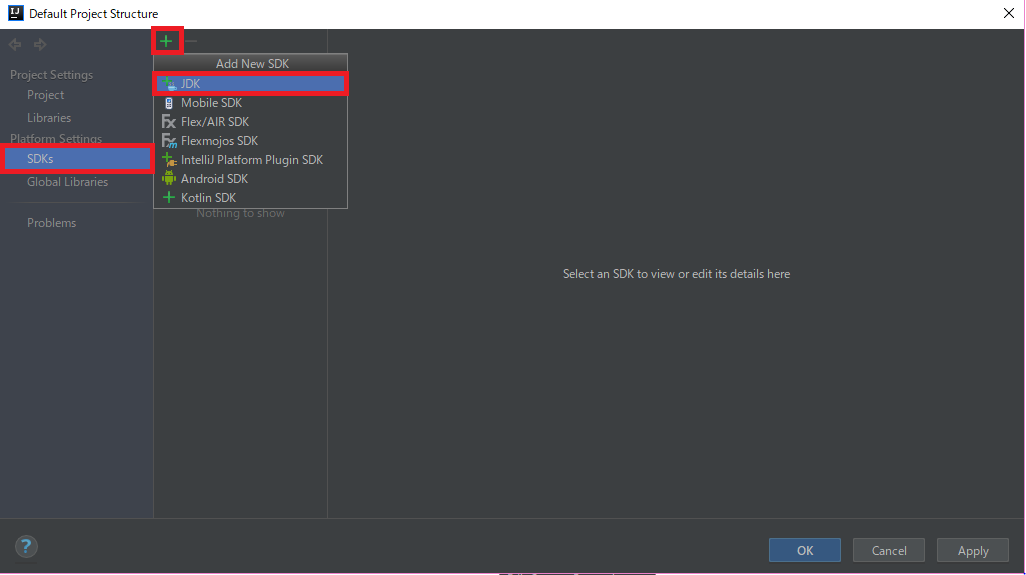The height and width of the screenshot is (575, 1026).
Task: Open the Problems page
Action: click(x=51, y=223)
